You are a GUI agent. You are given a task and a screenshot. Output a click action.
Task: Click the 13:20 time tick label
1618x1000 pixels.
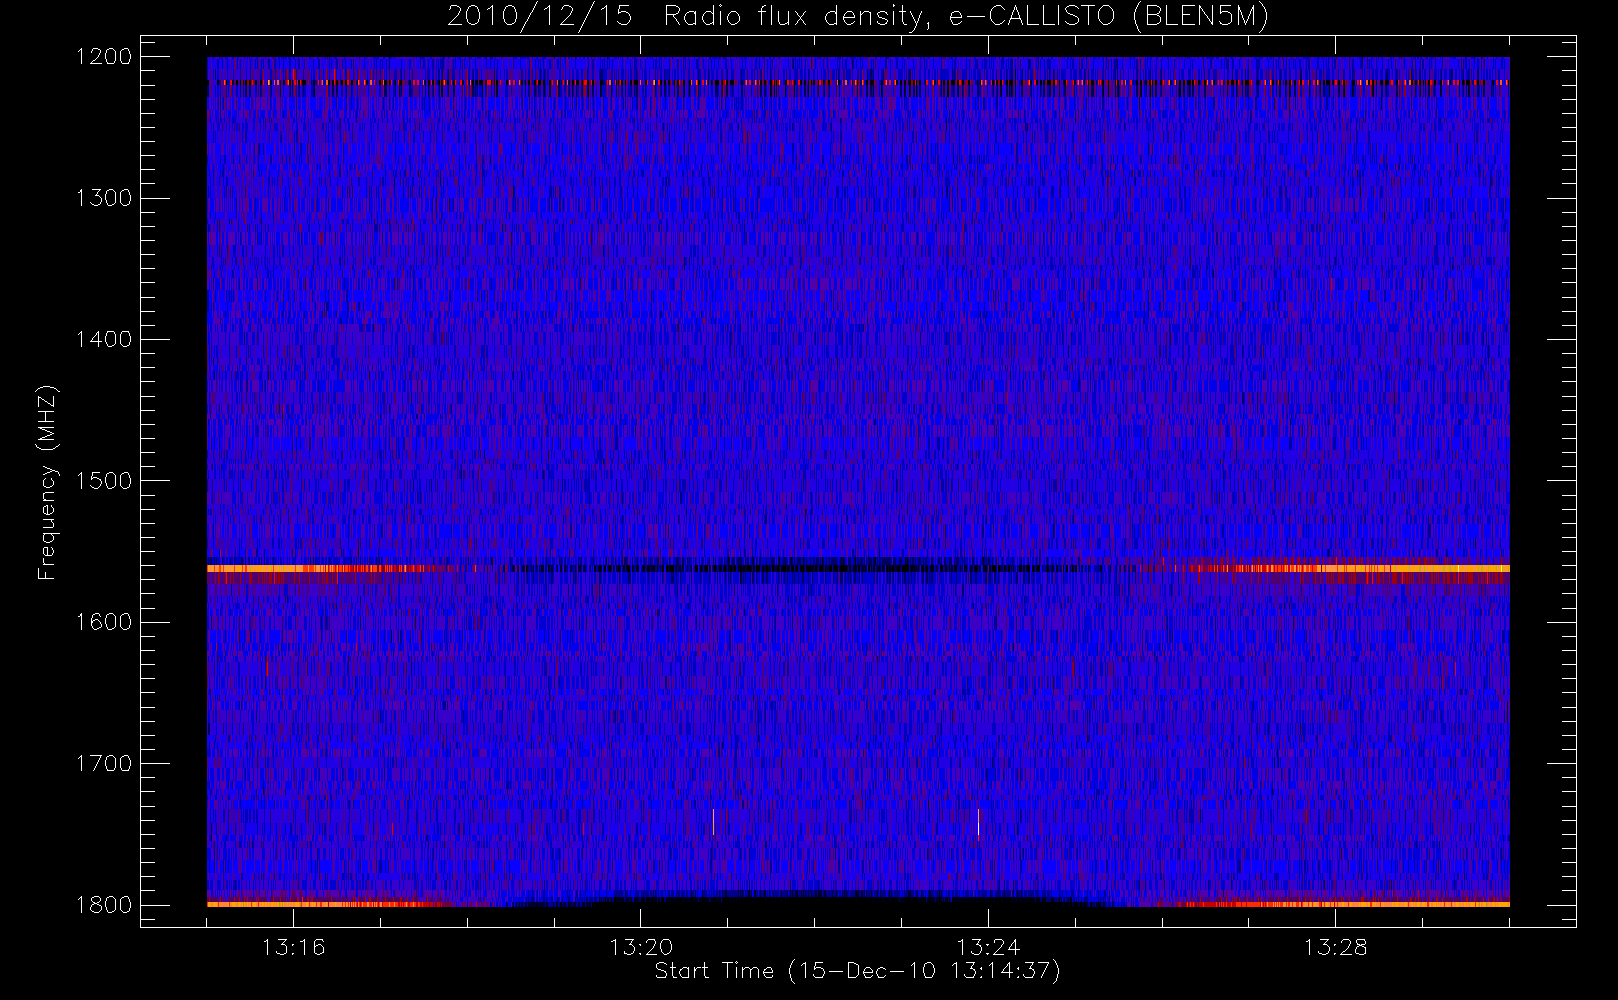tap(641, 947)
